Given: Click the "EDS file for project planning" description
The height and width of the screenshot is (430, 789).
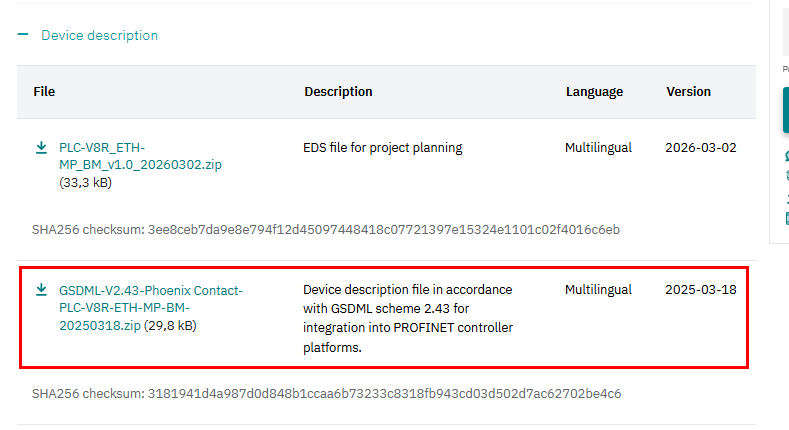Looking at the screenshot, I should point(382,147).
